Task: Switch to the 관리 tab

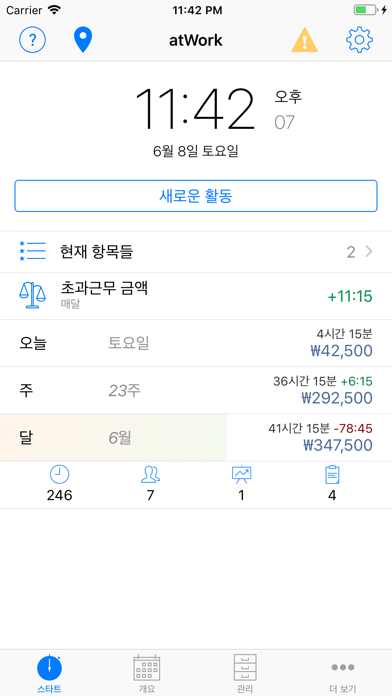Action: coord(245,673)
